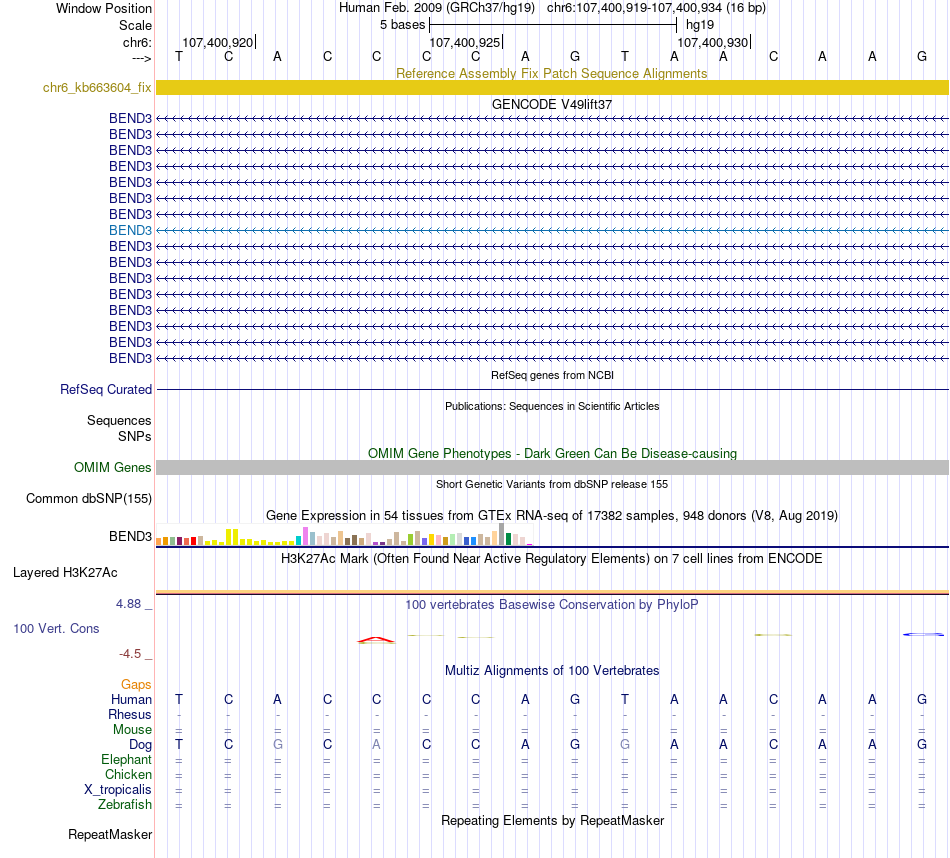The height and width of the screenshot is (858, 950).
Task: Click the -4.5 PhyloP lower scale value
Action: (130, 654)
